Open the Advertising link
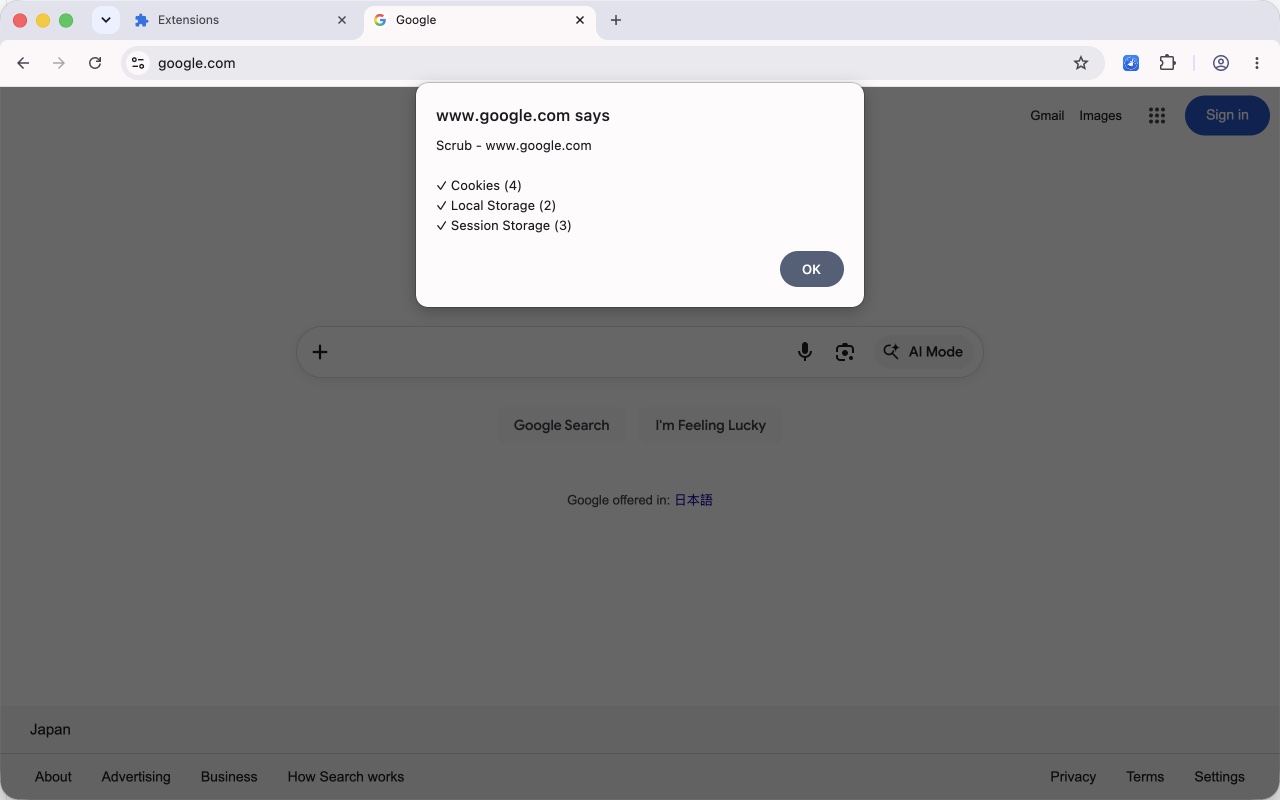The height and width of the screenshot is (800, 1280). point(136,777)
